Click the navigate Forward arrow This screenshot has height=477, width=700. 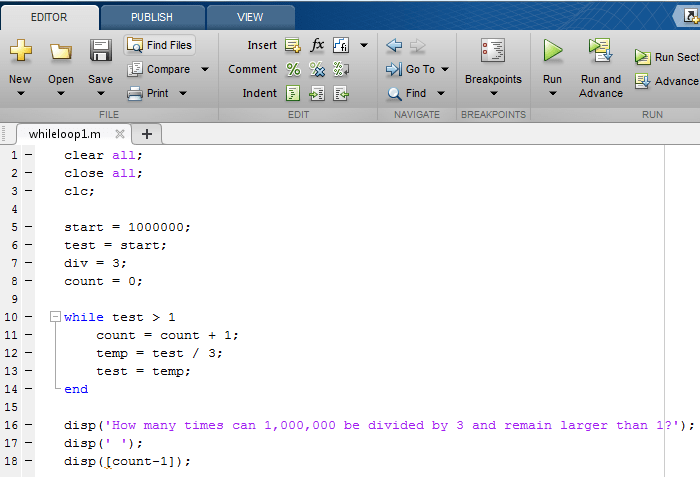click(x=417, y=45)
